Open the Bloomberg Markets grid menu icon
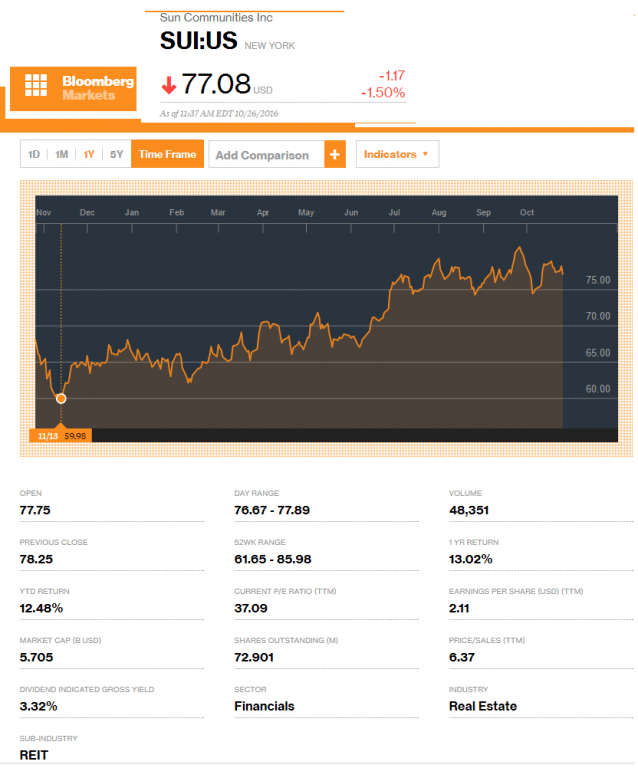 (x=36, y=85)
